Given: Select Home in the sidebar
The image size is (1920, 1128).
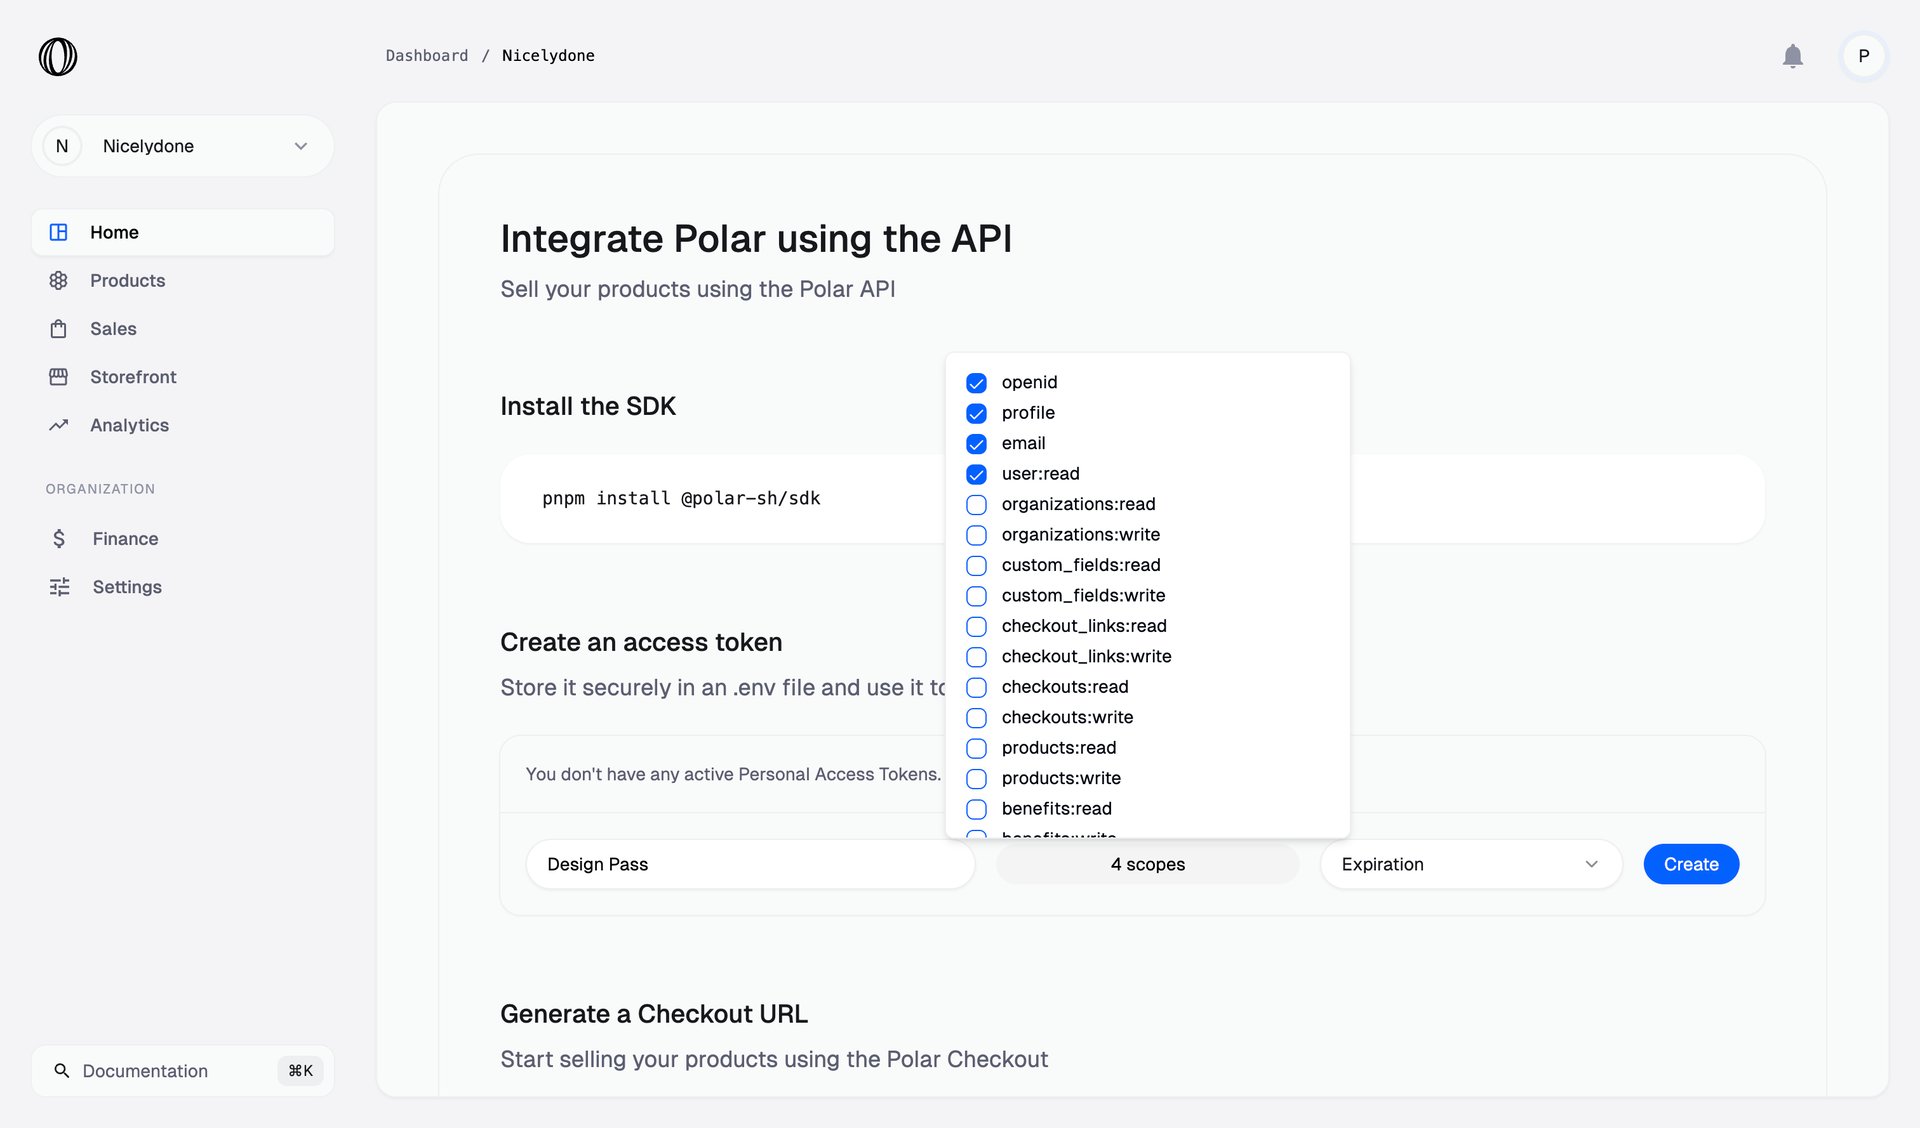Looking at the screenshot, I should (114, 232).
